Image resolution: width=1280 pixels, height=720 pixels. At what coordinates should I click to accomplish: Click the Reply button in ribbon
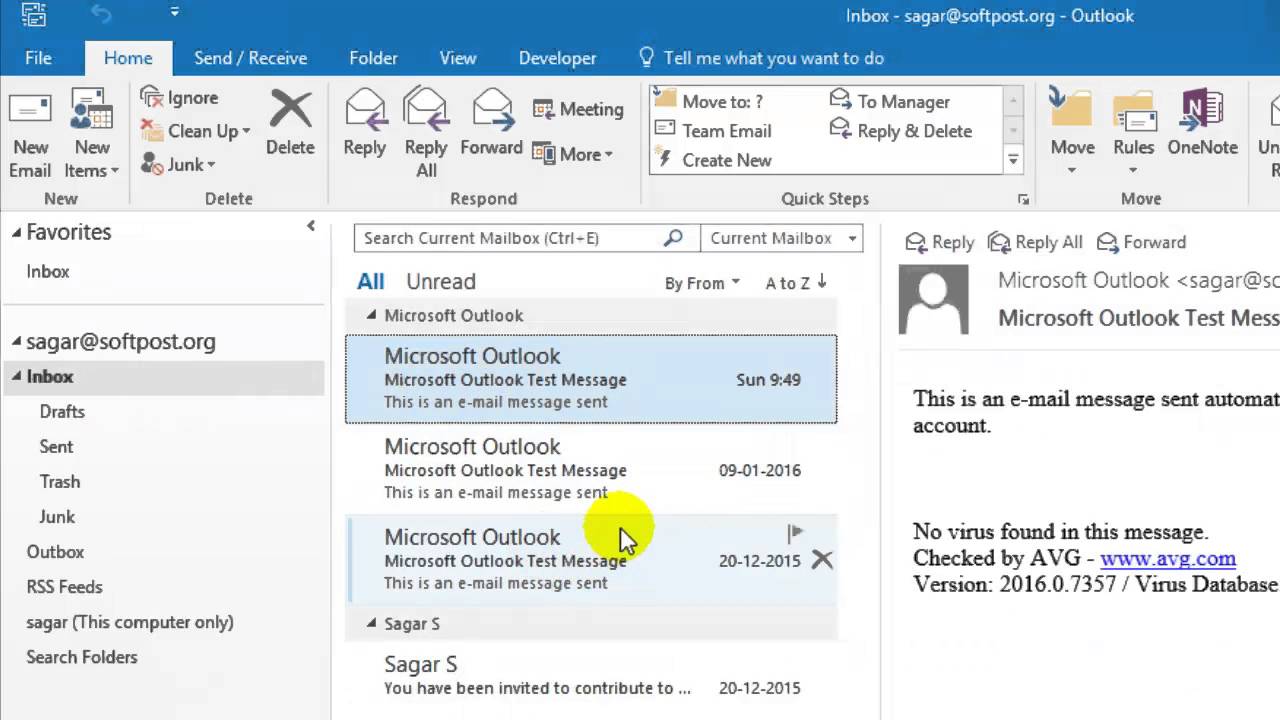364,122
